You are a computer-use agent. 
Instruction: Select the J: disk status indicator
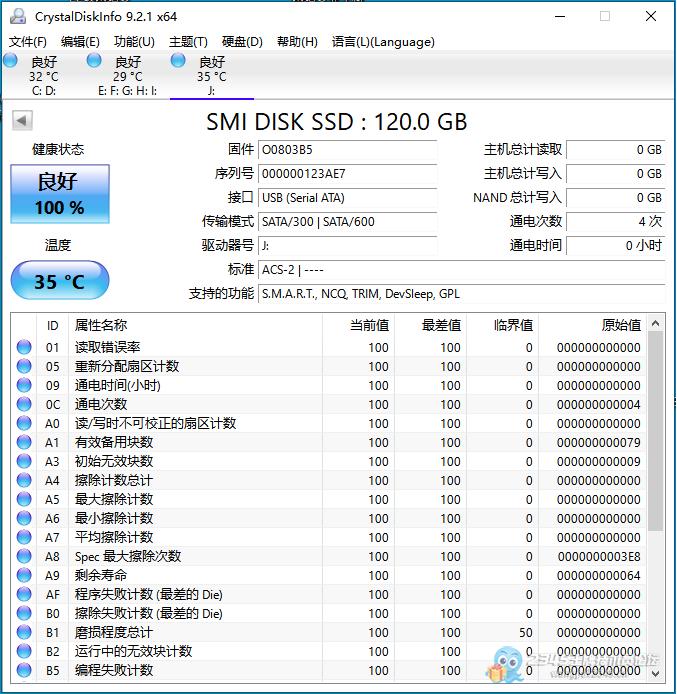178,60
